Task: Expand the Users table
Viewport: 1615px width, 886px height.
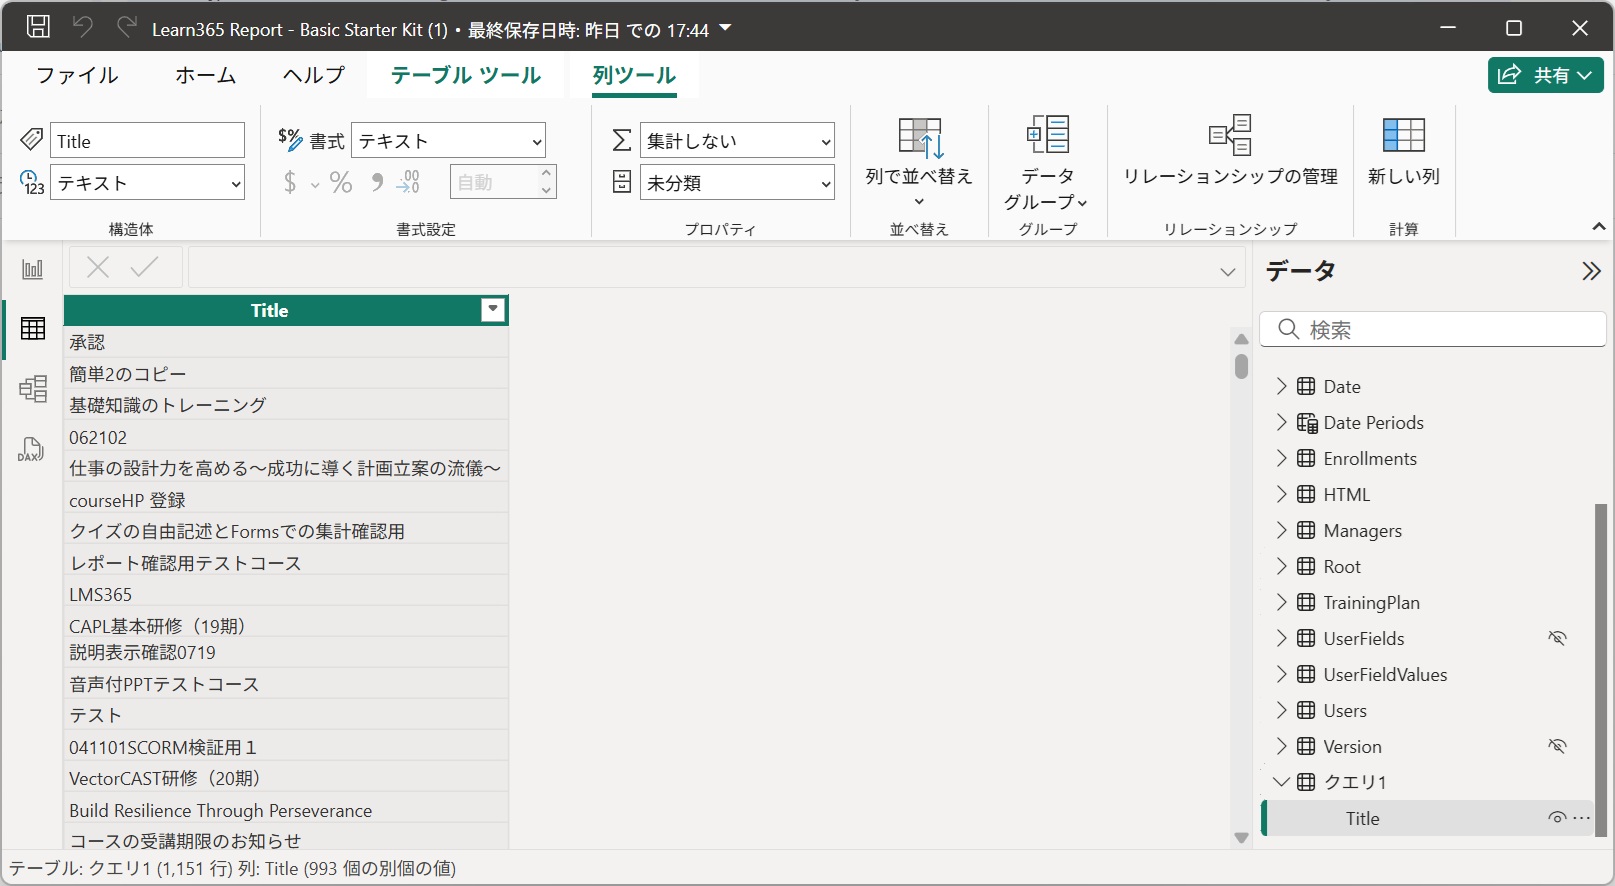Action: click(1281, 710)
